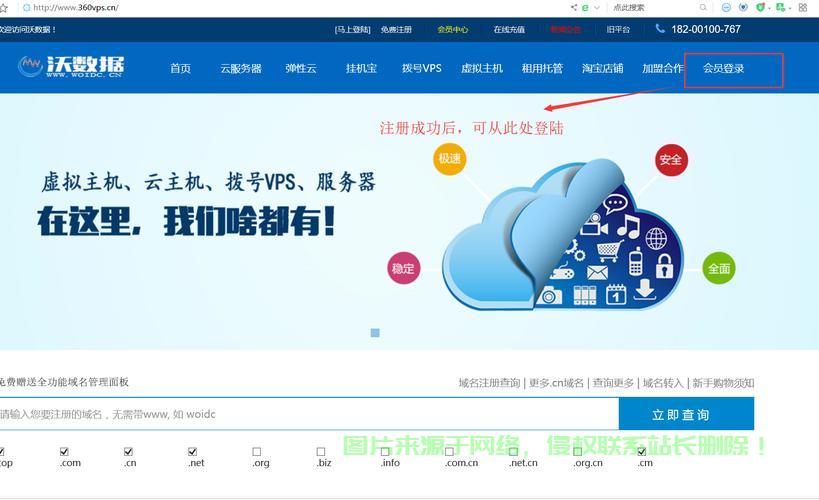Click the pink 稳定 circle icon
The image size is (819, 500).
point(403,268)
